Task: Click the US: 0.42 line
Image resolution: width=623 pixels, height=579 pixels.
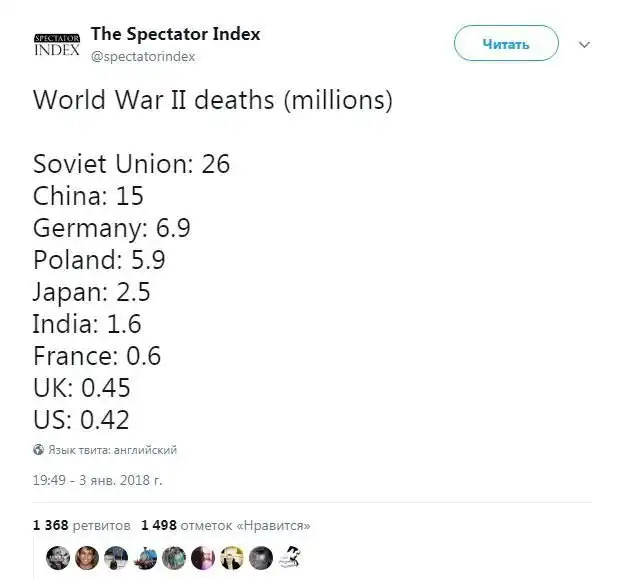Action: point(81,420)
